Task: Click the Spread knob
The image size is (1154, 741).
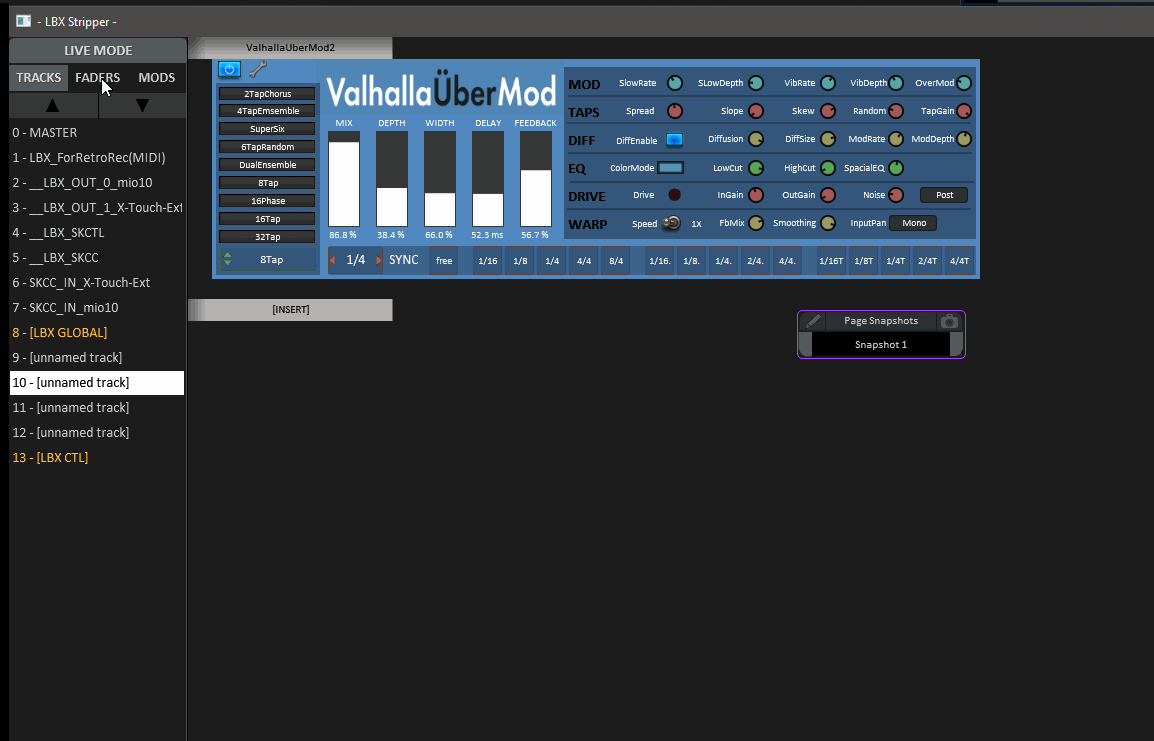Action: (x=675, y=111)
